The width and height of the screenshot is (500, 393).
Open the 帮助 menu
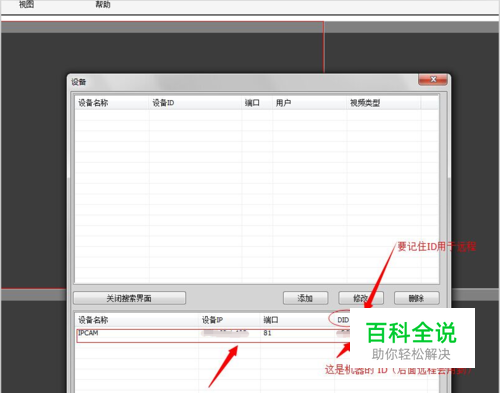(x=103, y=4)
